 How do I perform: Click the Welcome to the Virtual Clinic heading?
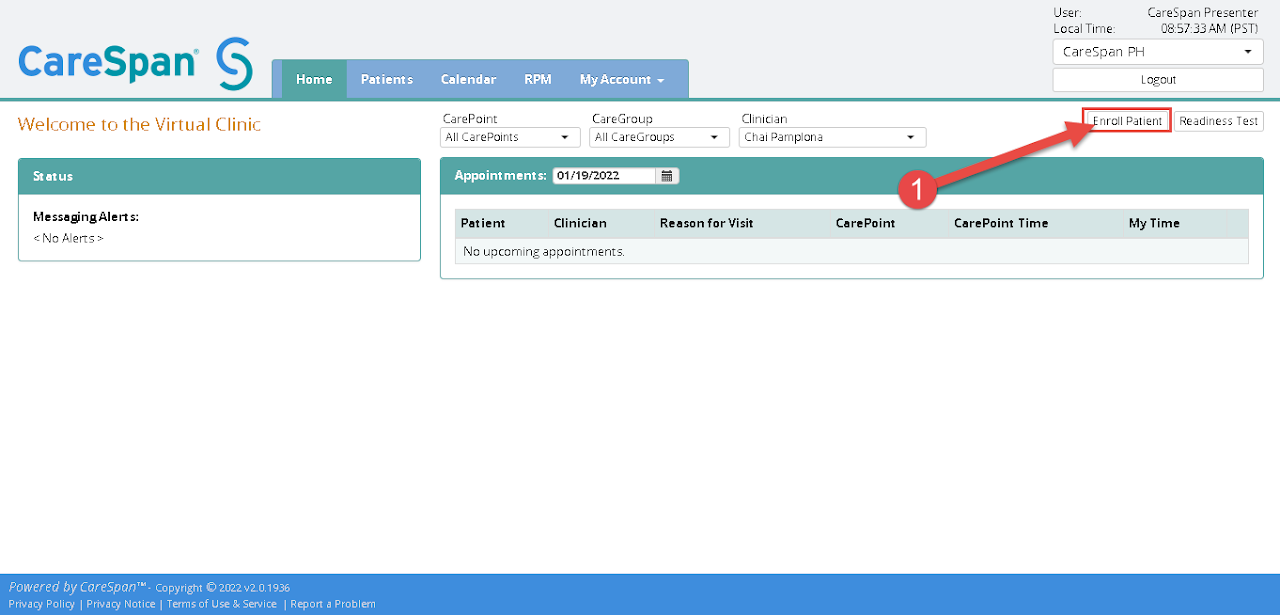(x=139, y=124)
